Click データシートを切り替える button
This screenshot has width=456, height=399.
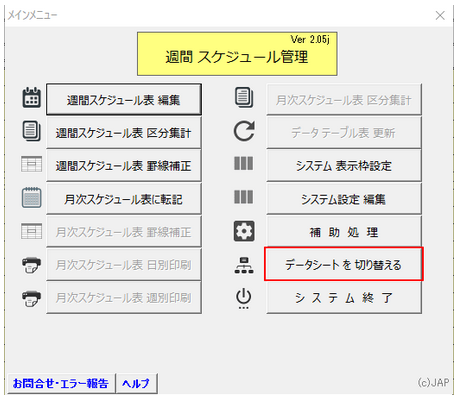pos(344,264)
